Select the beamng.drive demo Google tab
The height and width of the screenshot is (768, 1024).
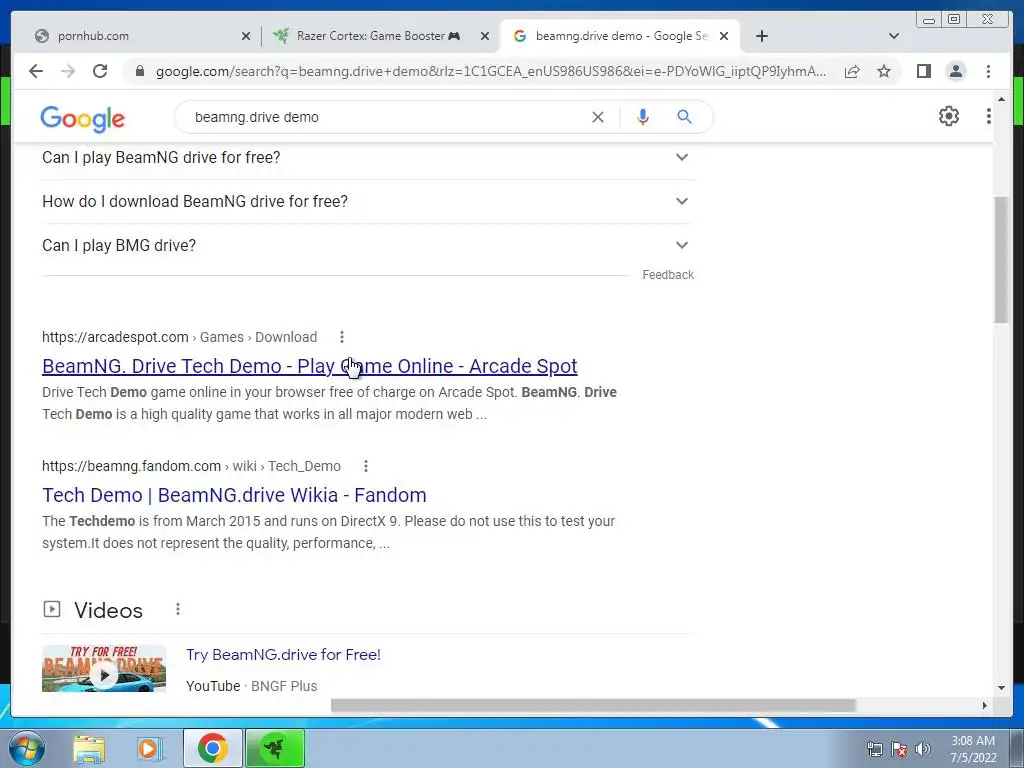619,36
